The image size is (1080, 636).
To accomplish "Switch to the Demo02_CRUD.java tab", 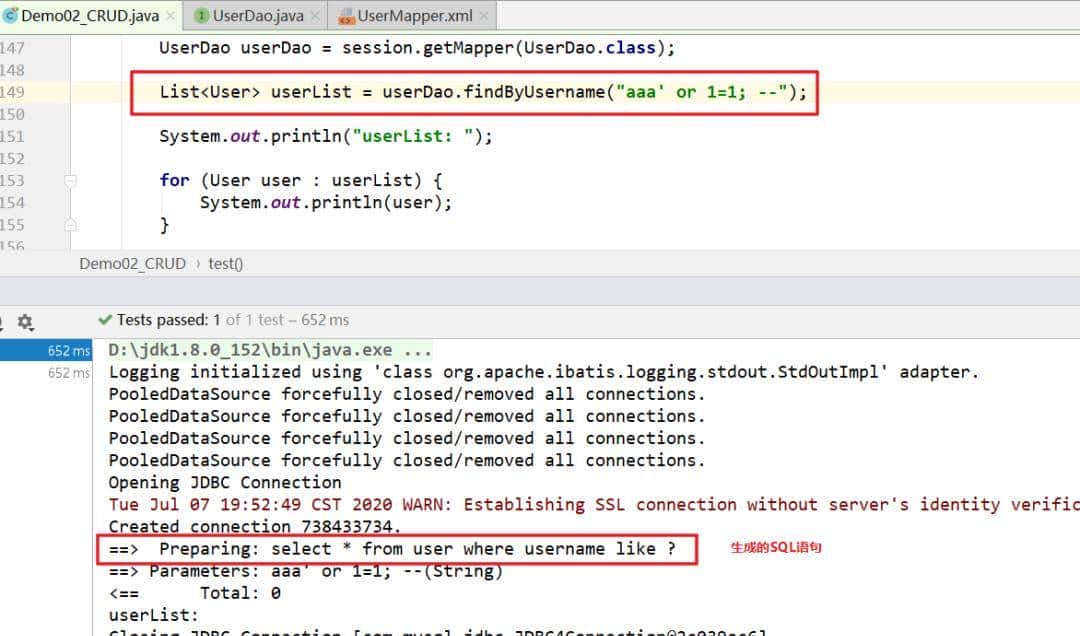I will coord(90,15).
